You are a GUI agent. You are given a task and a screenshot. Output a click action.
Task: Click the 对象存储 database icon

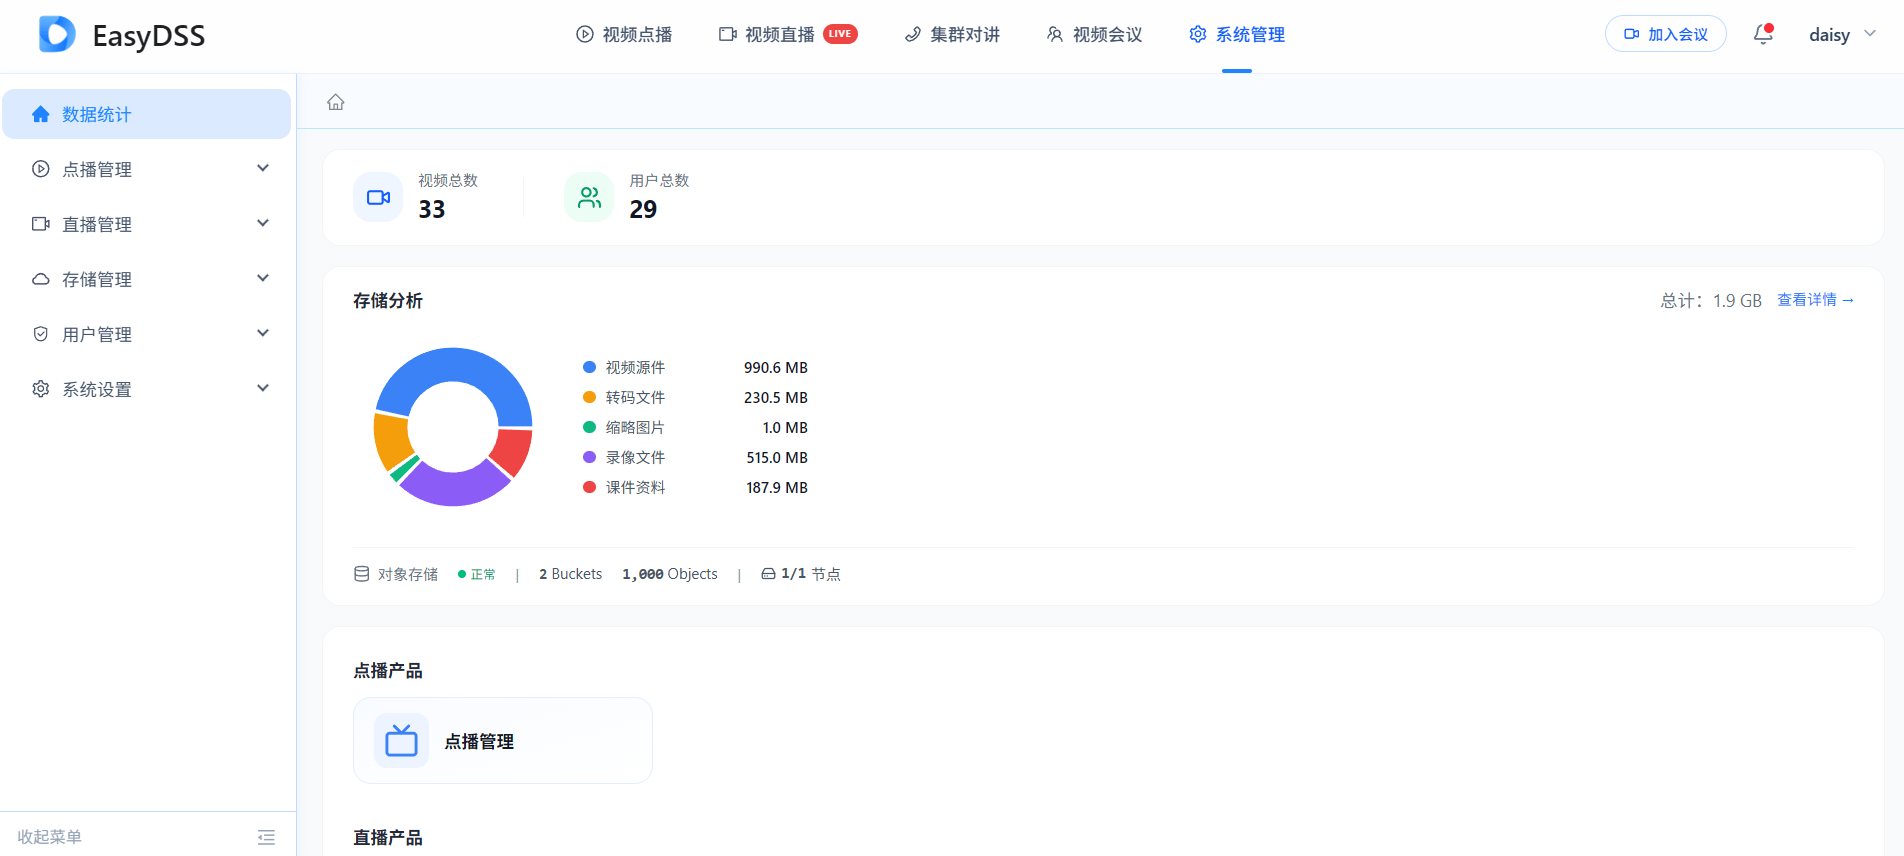[362, 574]
